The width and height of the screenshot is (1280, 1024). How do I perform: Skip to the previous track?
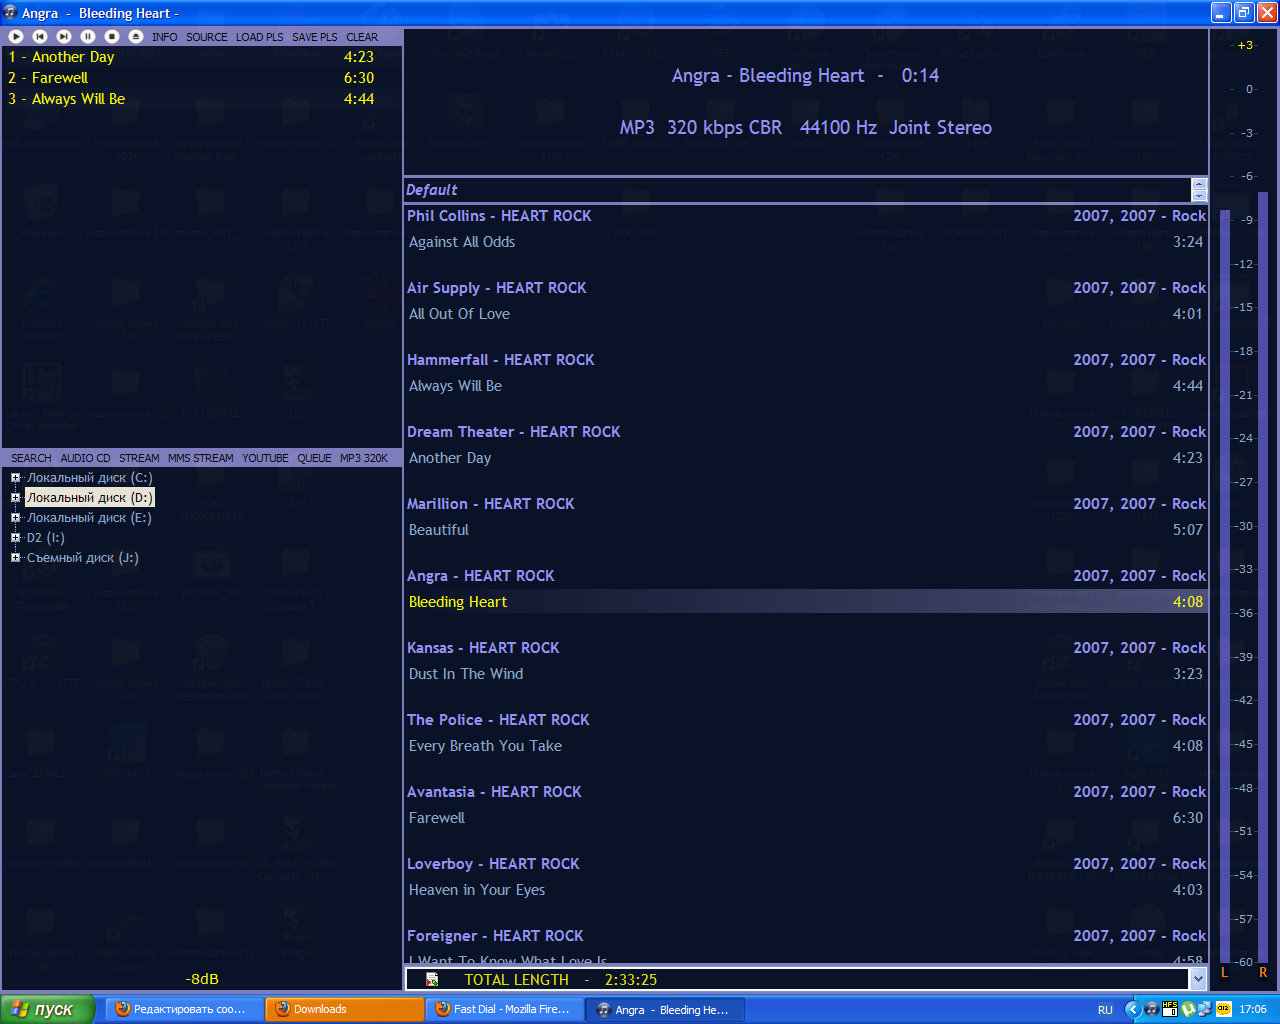[40, 36]
